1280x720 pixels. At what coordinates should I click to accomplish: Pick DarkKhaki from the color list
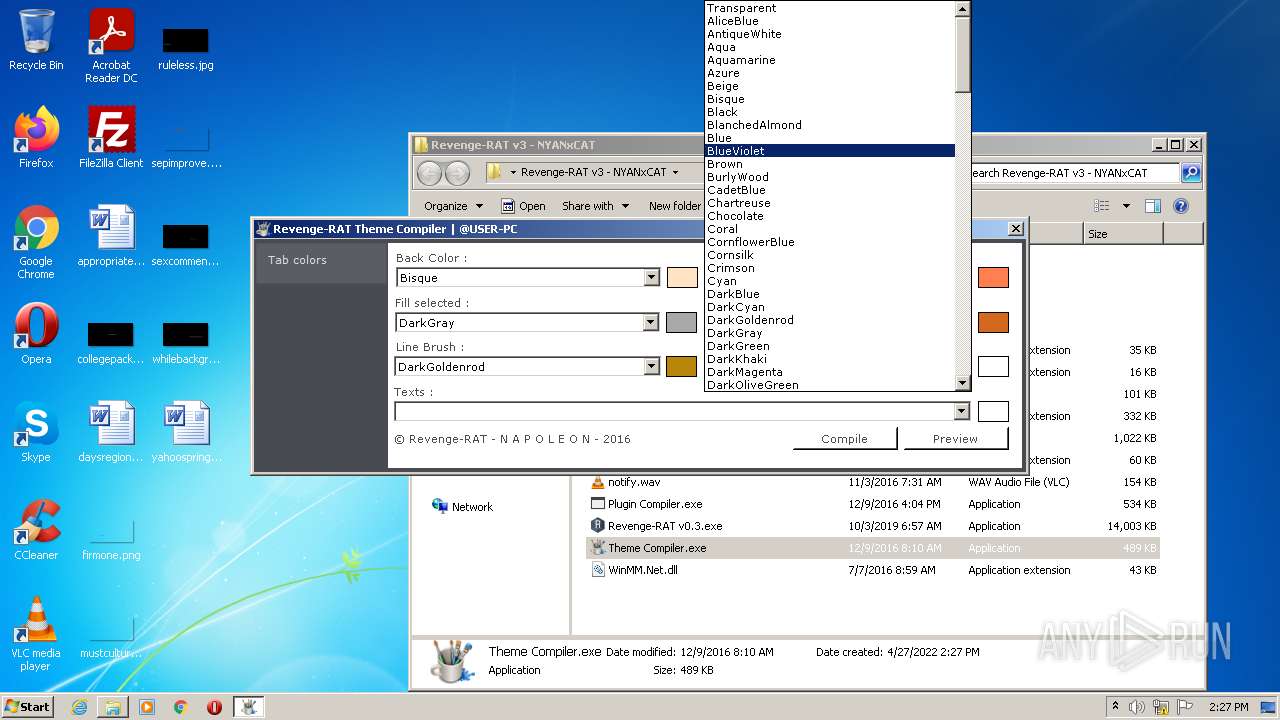pos(830,359)
